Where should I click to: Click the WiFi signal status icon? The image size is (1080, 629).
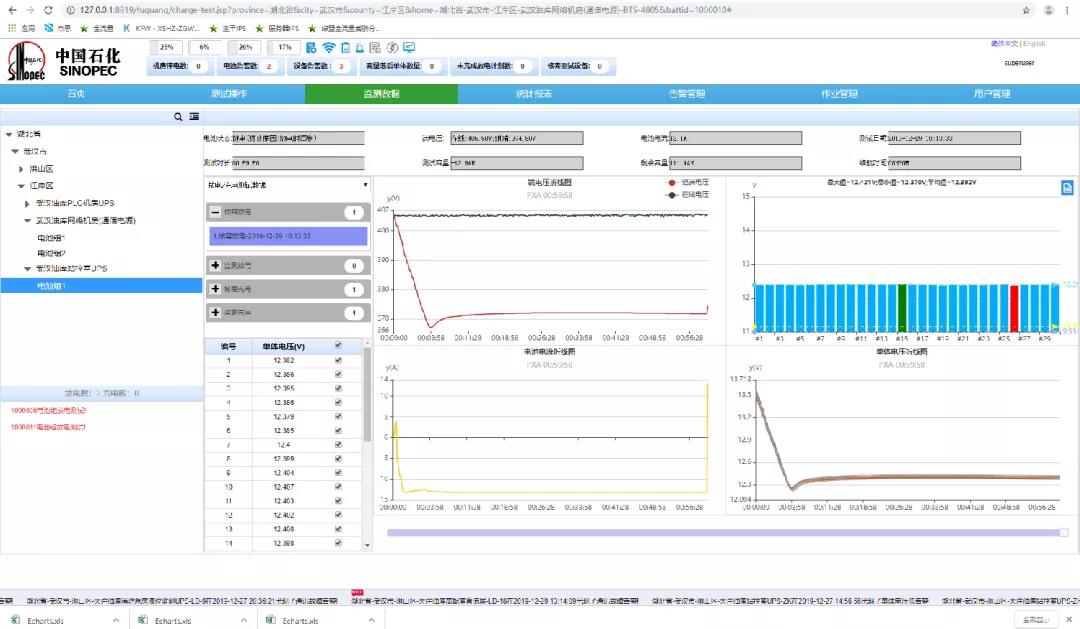click(329, 48)
